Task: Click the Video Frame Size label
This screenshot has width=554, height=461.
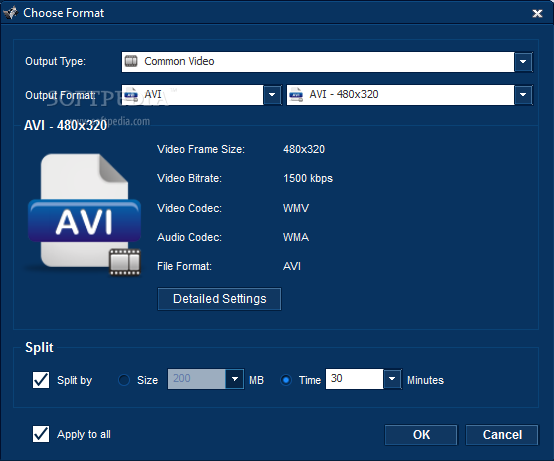Action: coord(201,149)
